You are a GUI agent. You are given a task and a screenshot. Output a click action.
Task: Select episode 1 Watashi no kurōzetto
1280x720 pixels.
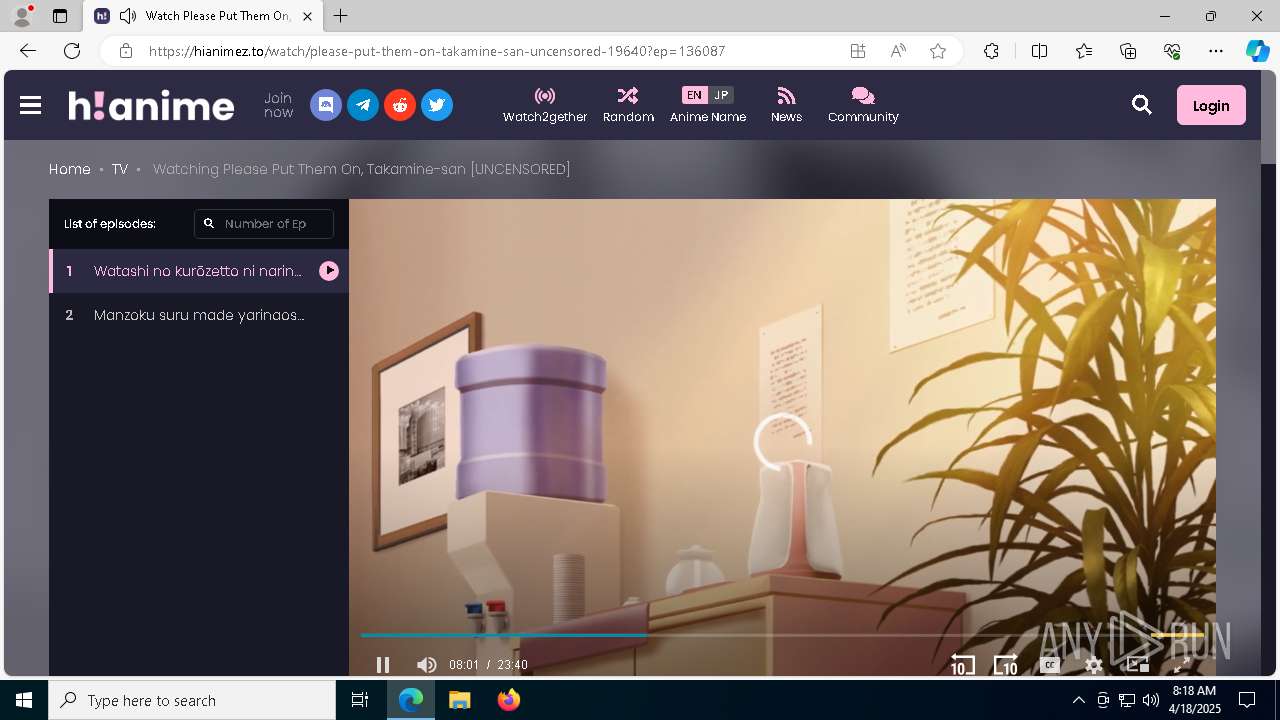coord(199,271)
